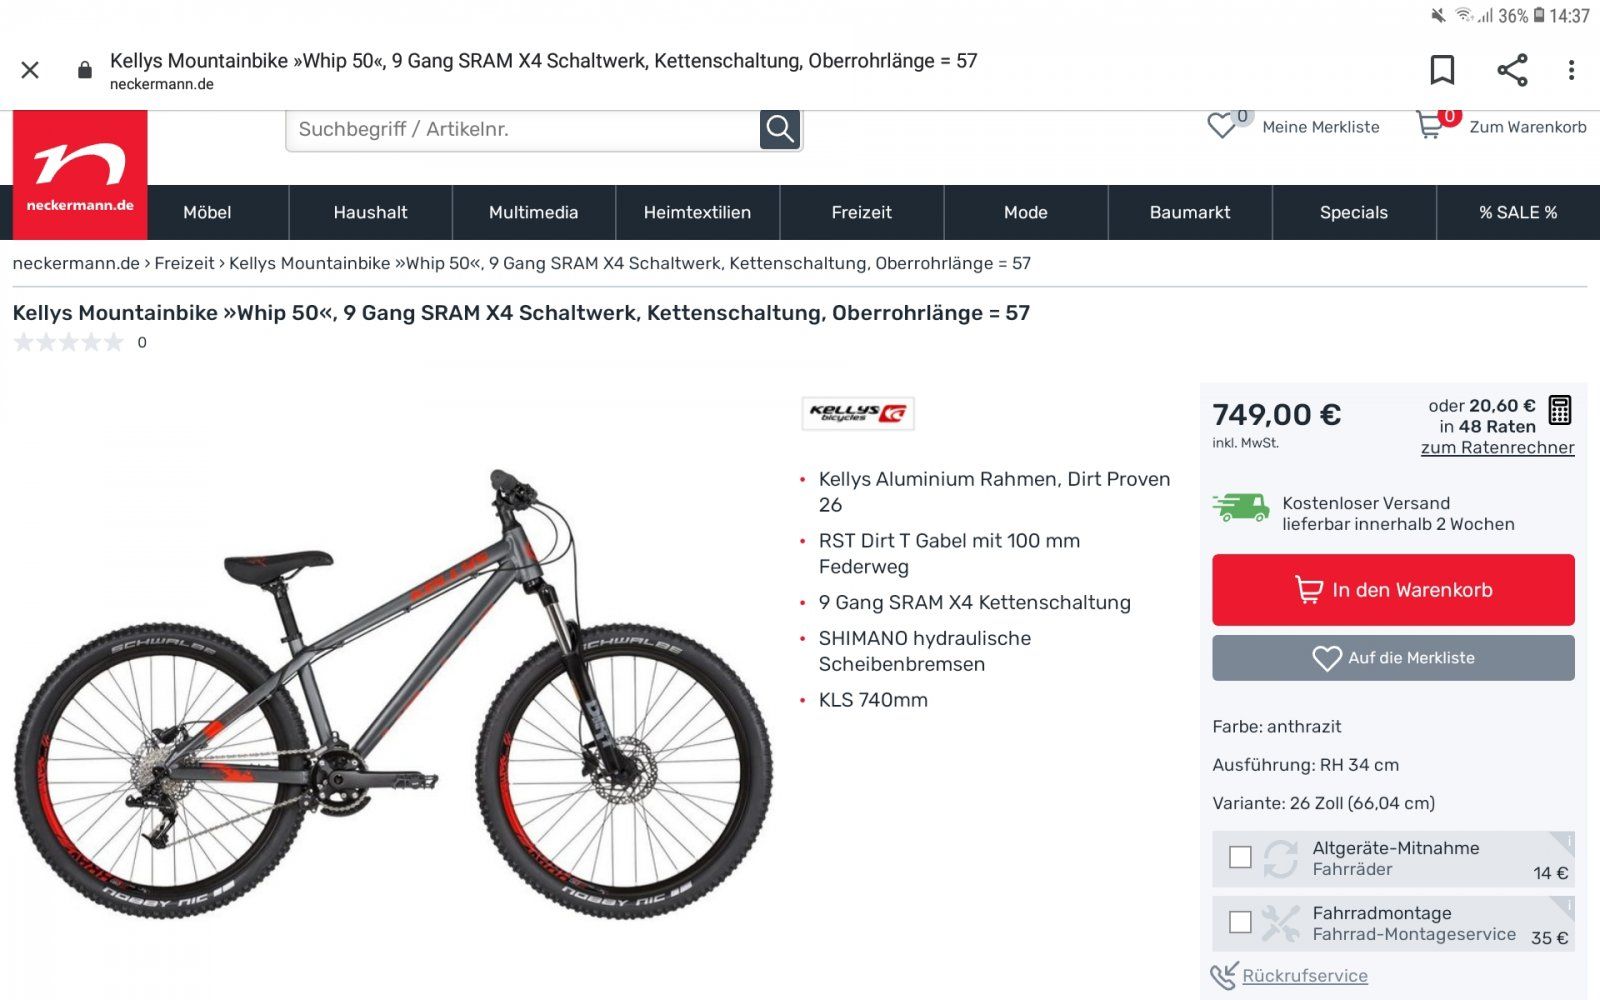The image size is (1600, 1000).
Task: Click the search magnifier icon
Action: (x=780, y=129)
